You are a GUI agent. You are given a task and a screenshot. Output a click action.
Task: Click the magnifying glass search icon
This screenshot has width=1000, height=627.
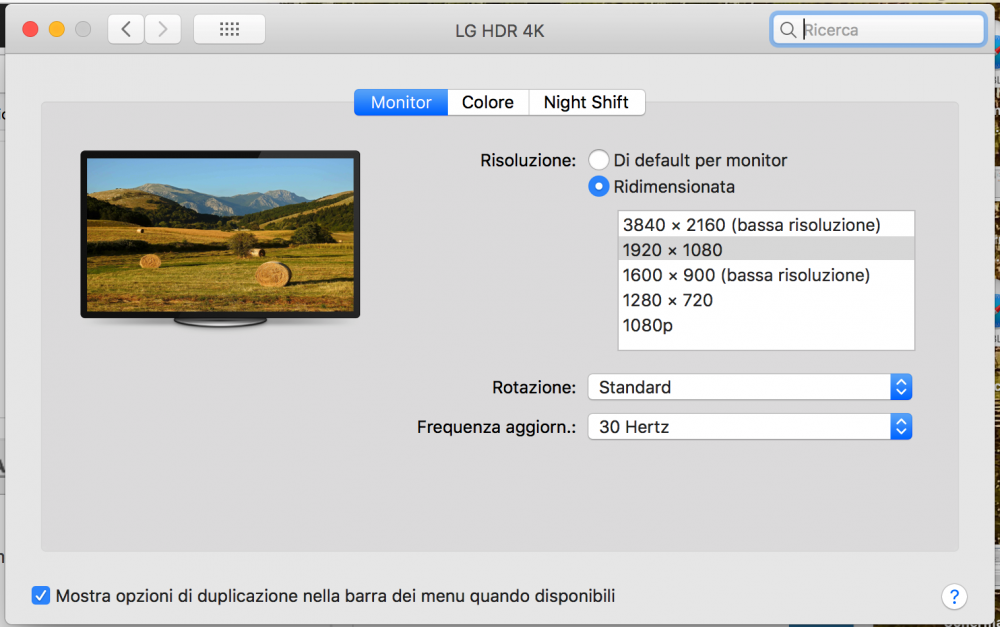click(788, 30)
